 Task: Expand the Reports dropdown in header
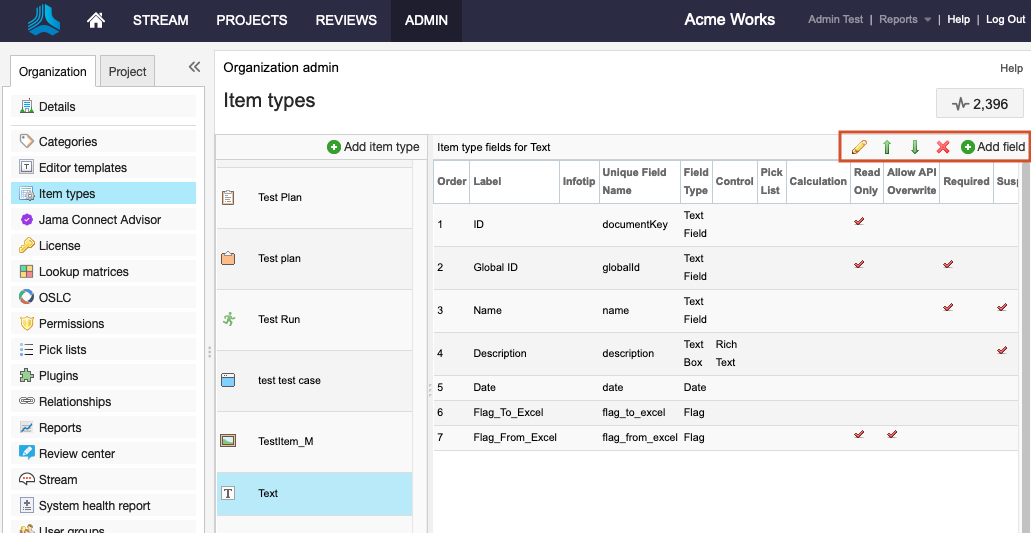(x=905, y=19)
